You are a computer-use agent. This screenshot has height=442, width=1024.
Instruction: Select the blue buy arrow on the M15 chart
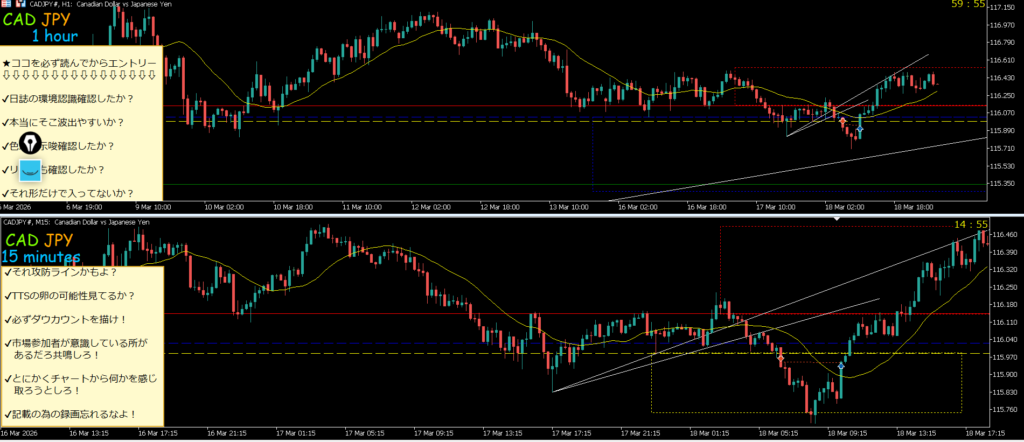click(841, 367)
